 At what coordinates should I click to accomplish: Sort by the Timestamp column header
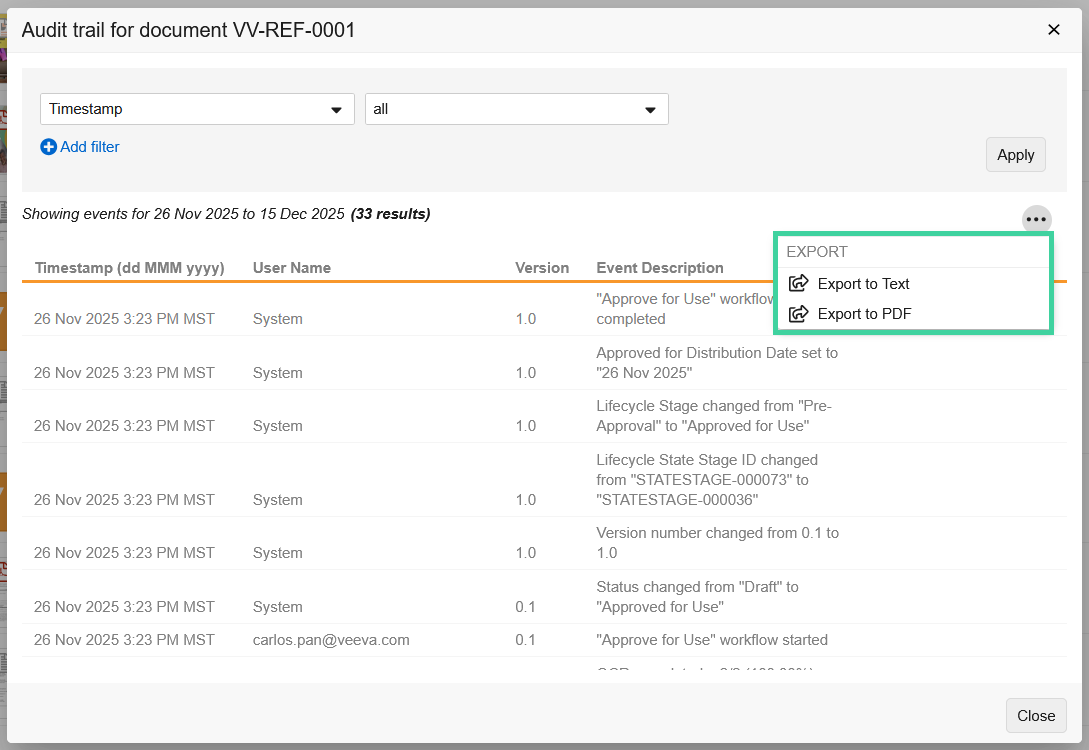(129, 267)
